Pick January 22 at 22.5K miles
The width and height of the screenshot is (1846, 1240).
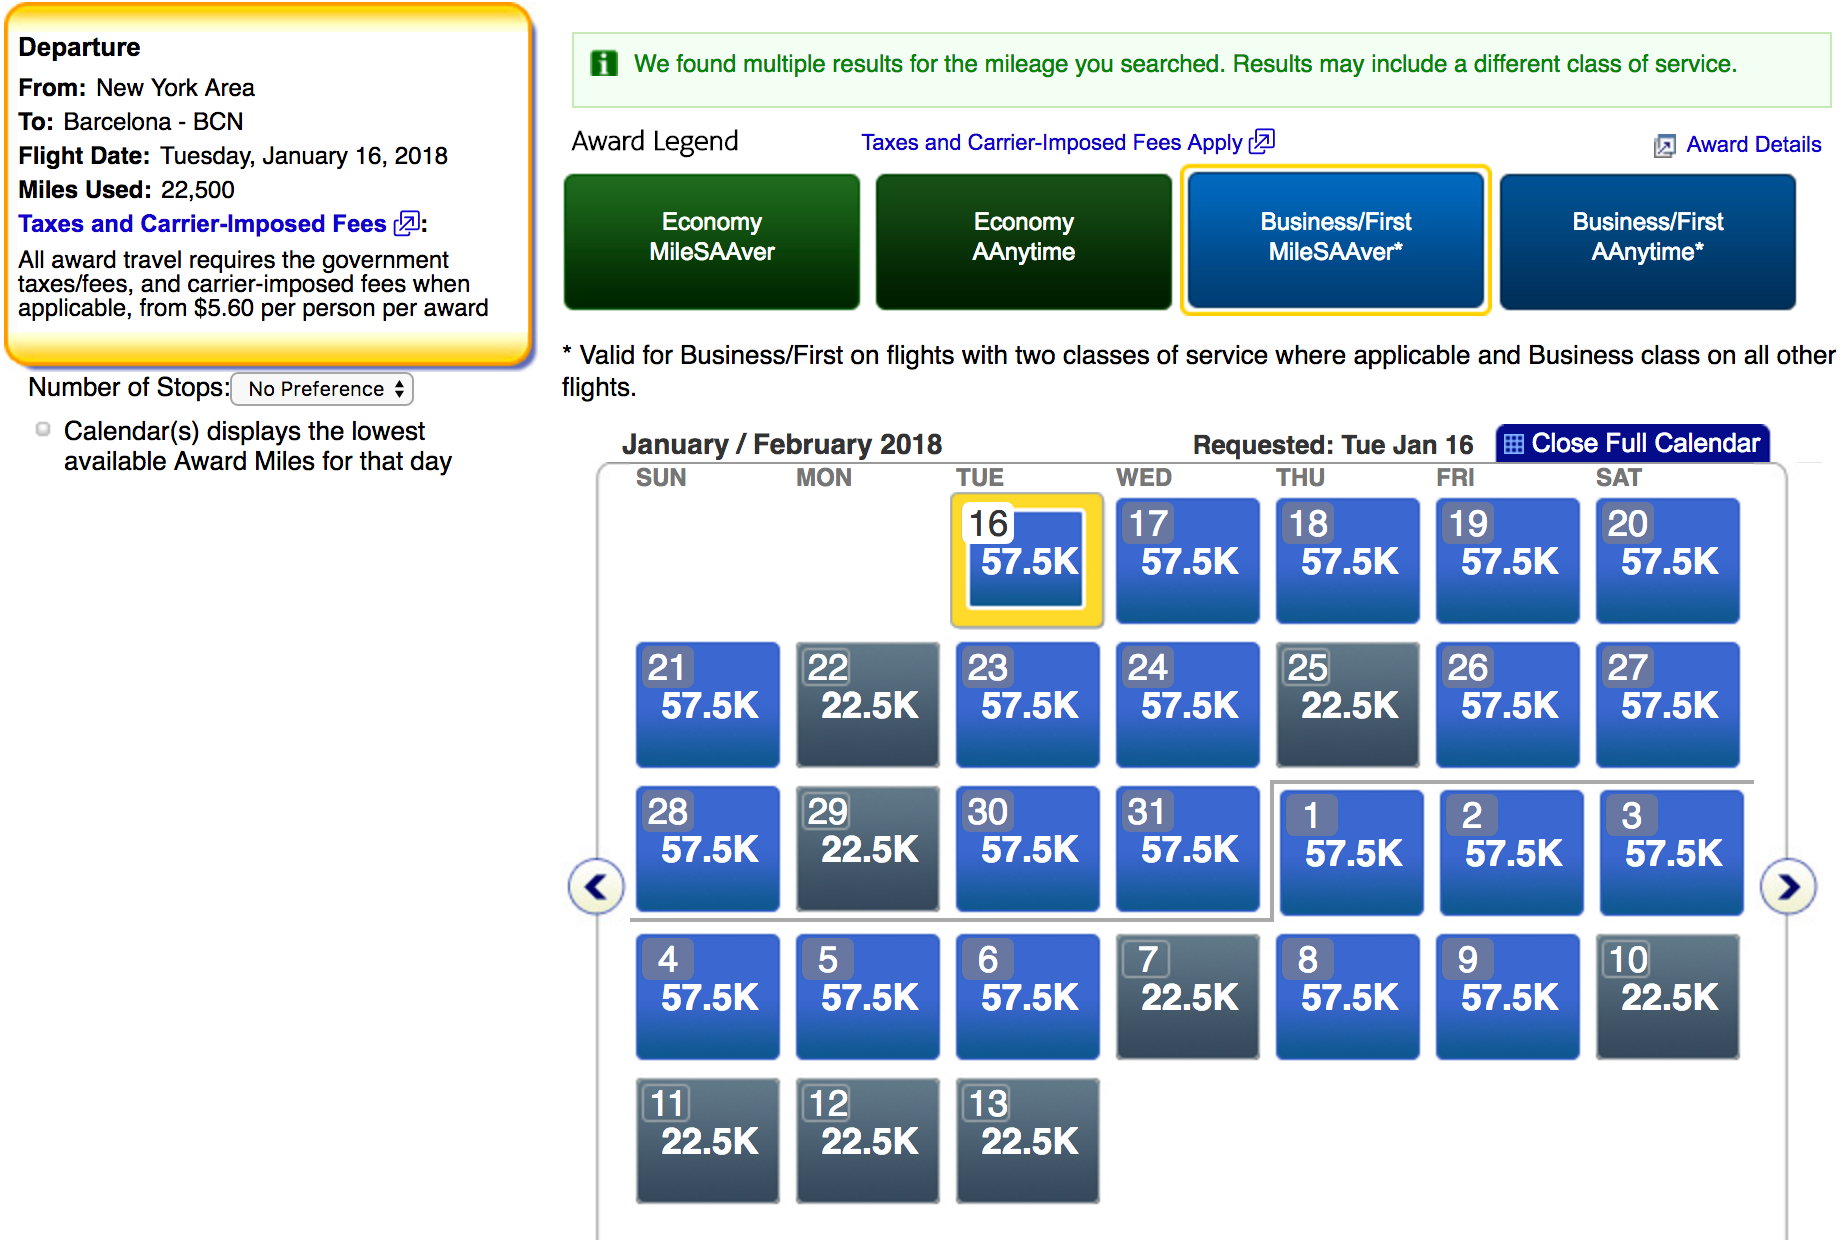tap(868, 704)
